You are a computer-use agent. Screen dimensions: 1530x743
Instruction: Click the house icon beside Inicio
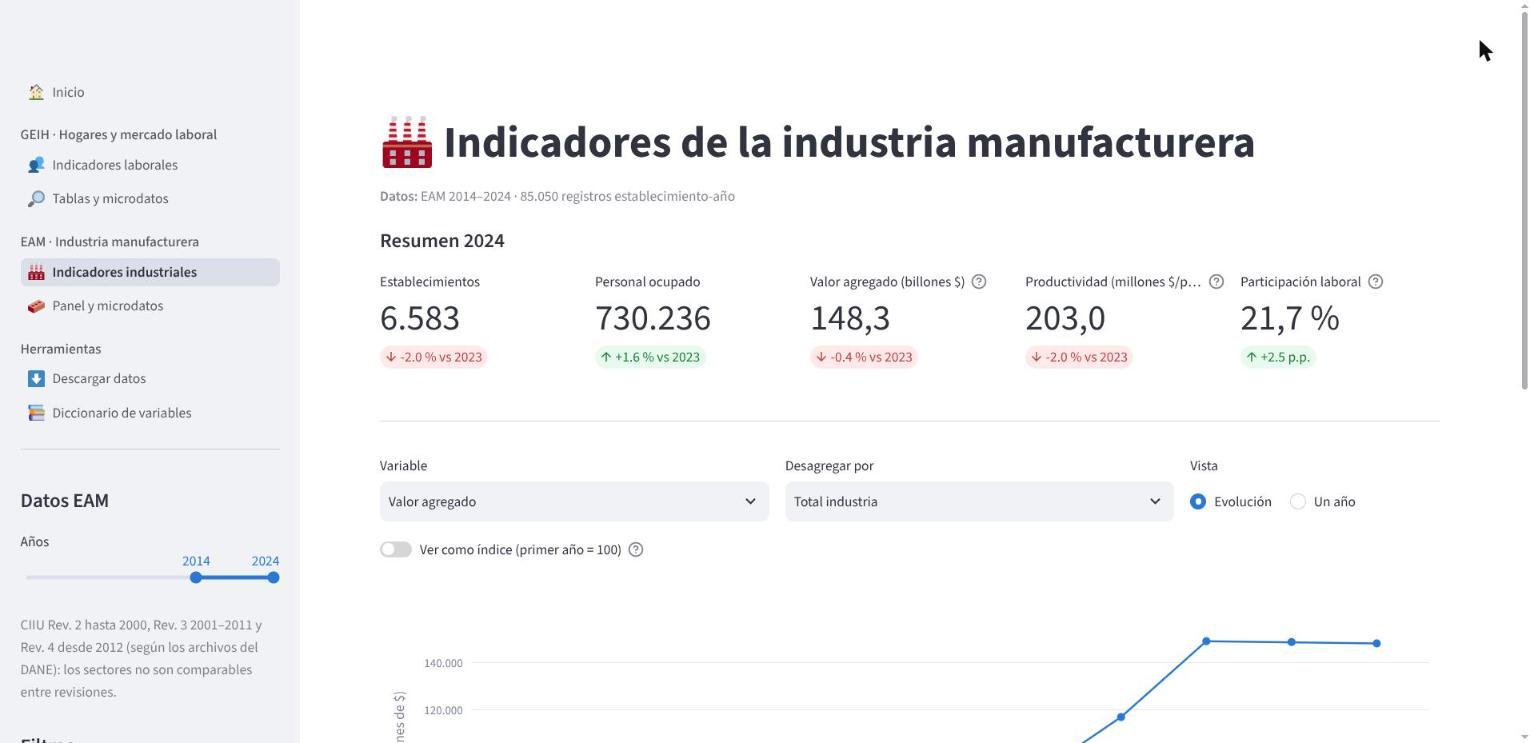(36, 92)
